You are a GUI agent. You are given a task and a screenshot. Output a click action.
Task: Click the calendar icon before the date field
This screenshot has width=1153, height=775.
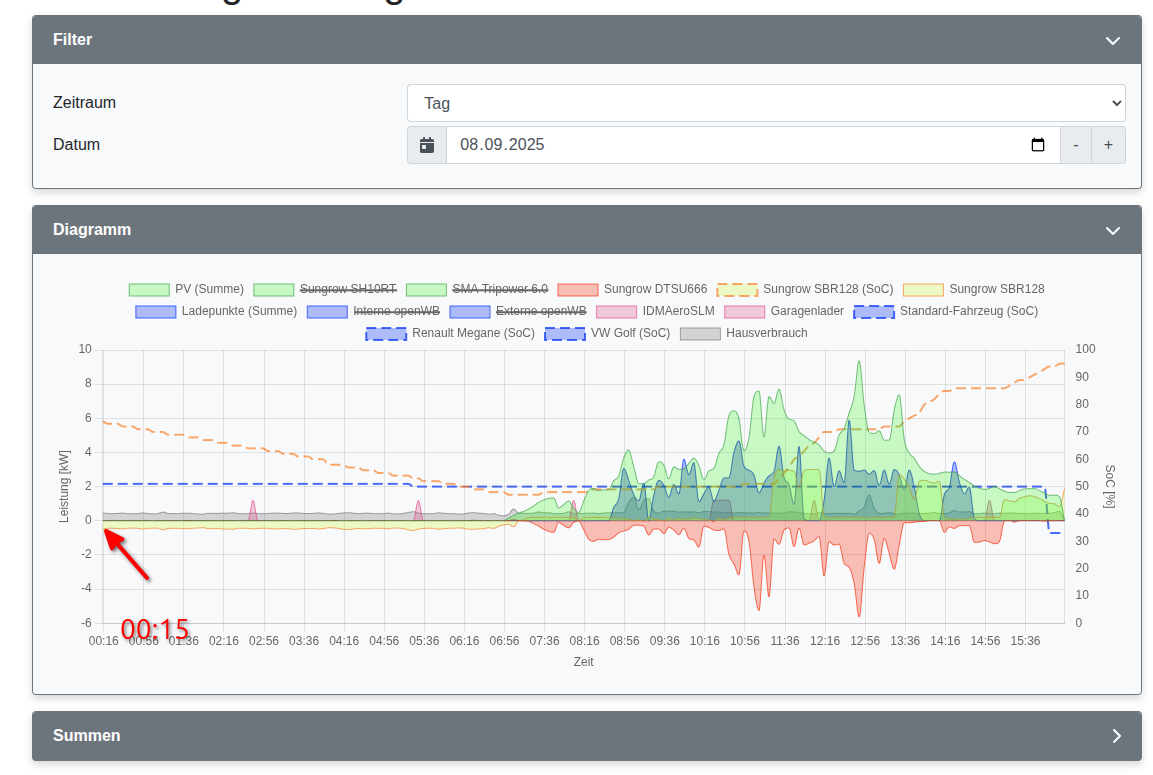pyautogui.click(x=427, y=145)
